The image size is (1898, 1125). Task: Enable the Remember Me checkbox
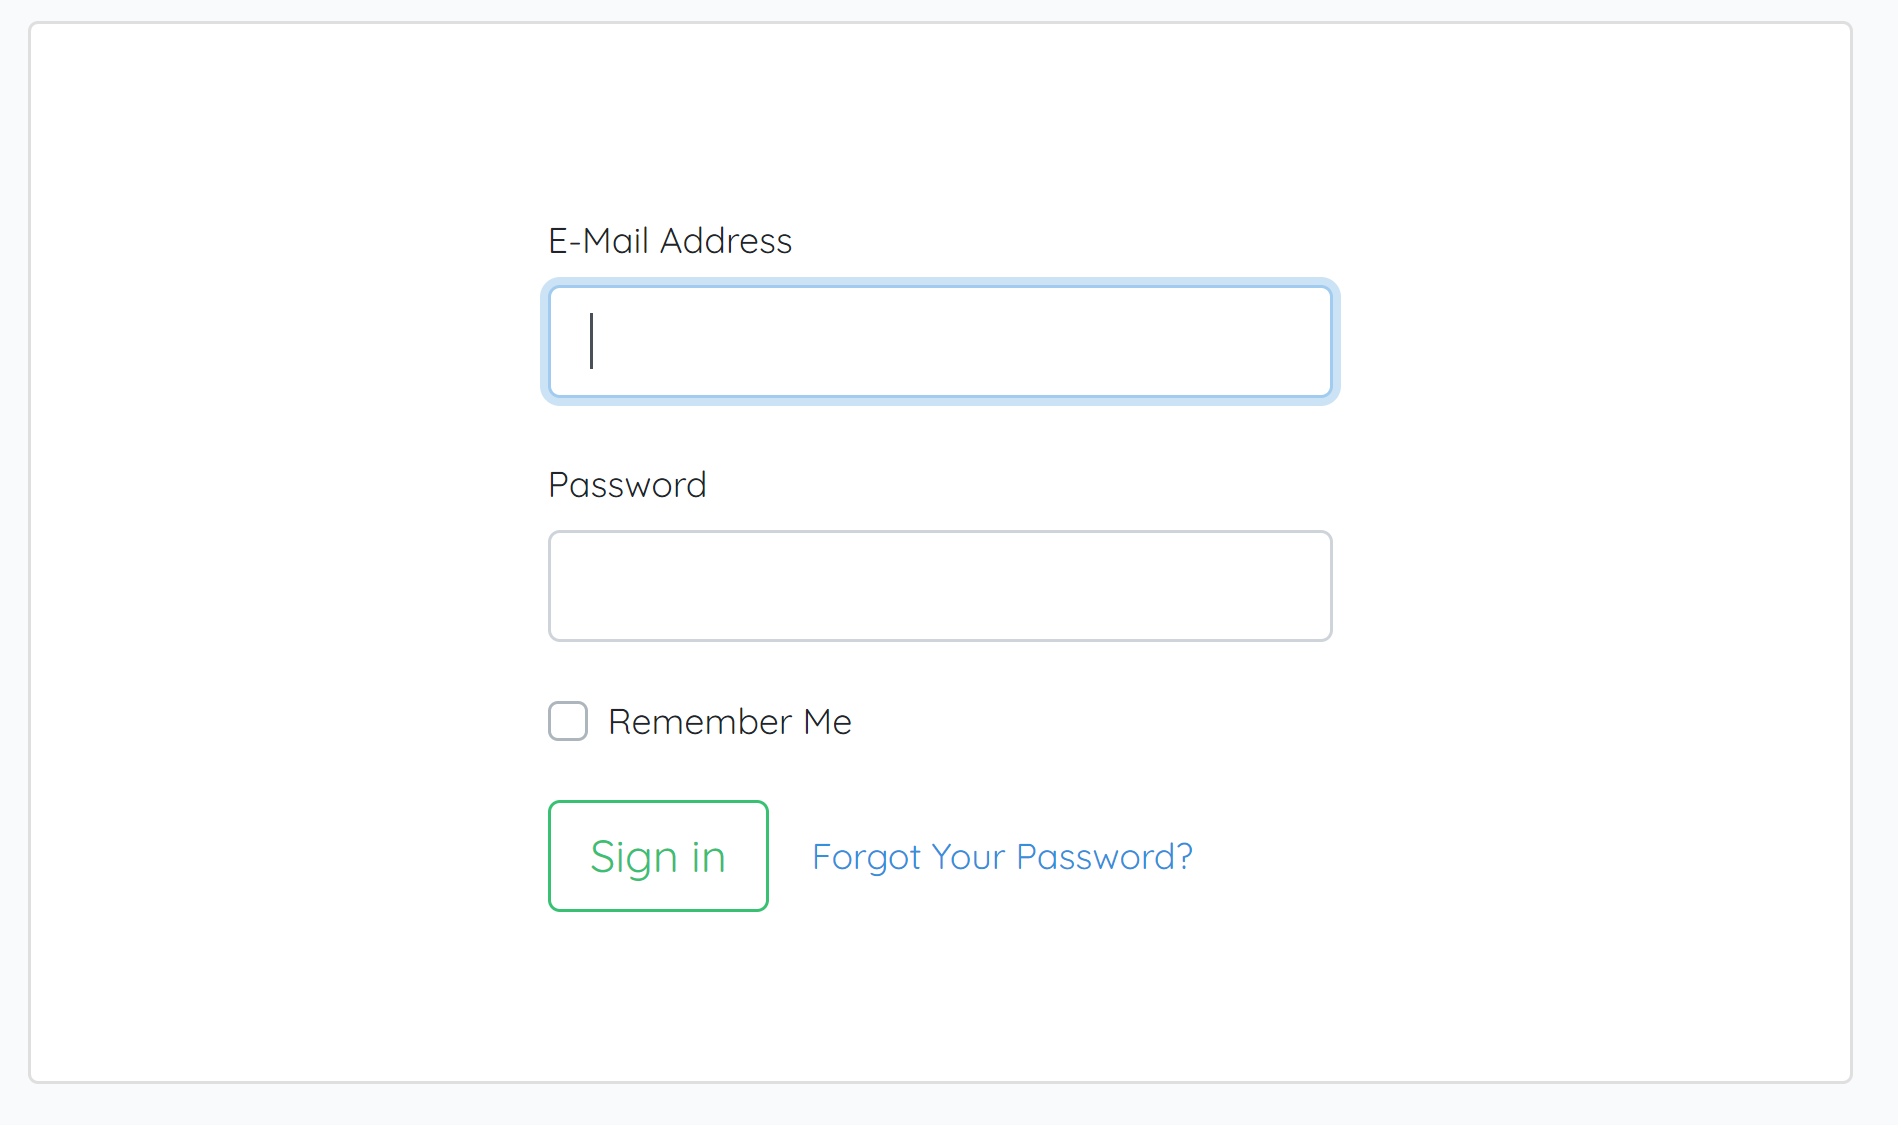pyautogui.click(x=568, y=721)
